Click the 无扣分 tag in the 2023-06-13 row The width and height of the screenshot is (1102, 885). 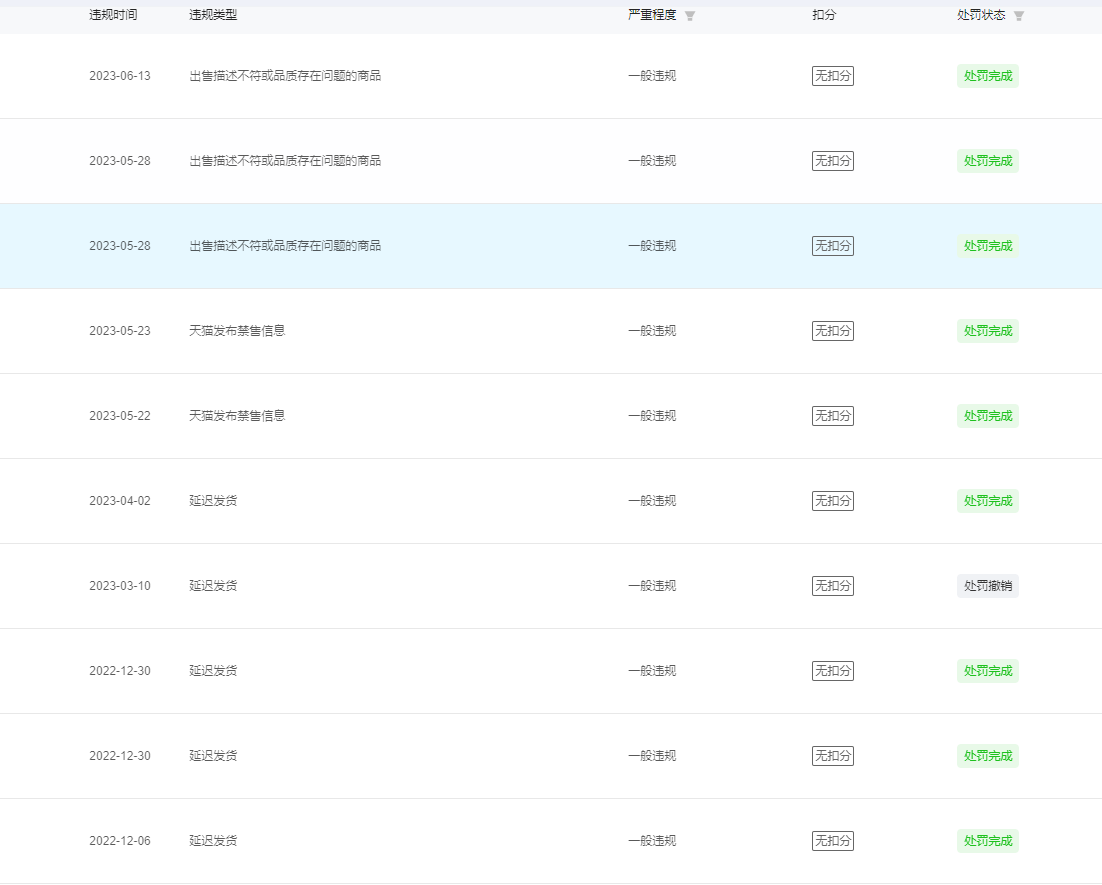[833, 76]
